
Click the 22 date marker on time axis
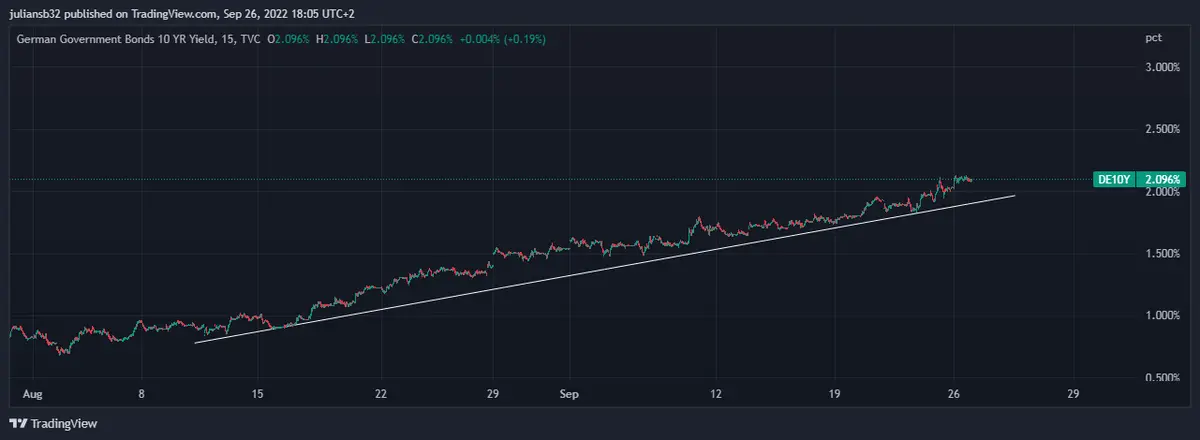pyautogui.click(x=381, y=395)
